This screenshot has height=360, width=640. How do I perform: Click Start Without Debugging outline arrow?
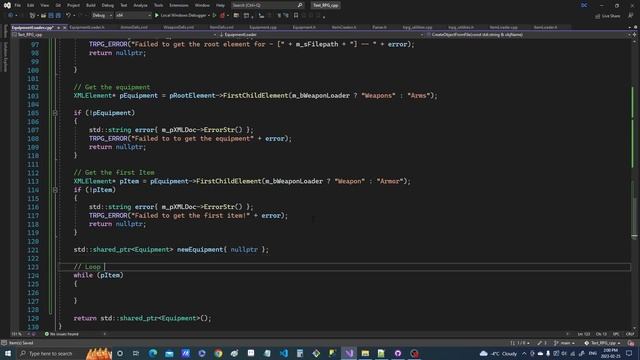point(215,16)
